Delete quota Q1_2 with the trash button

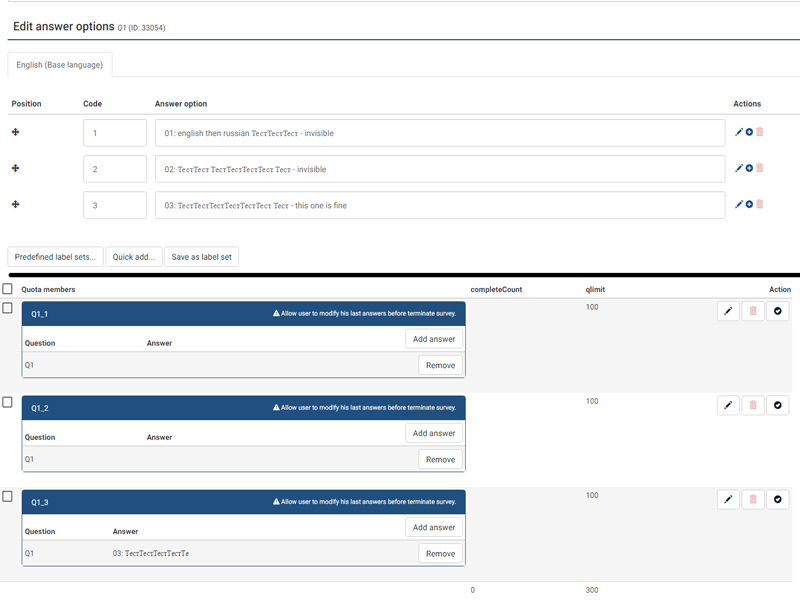point(753,405)
